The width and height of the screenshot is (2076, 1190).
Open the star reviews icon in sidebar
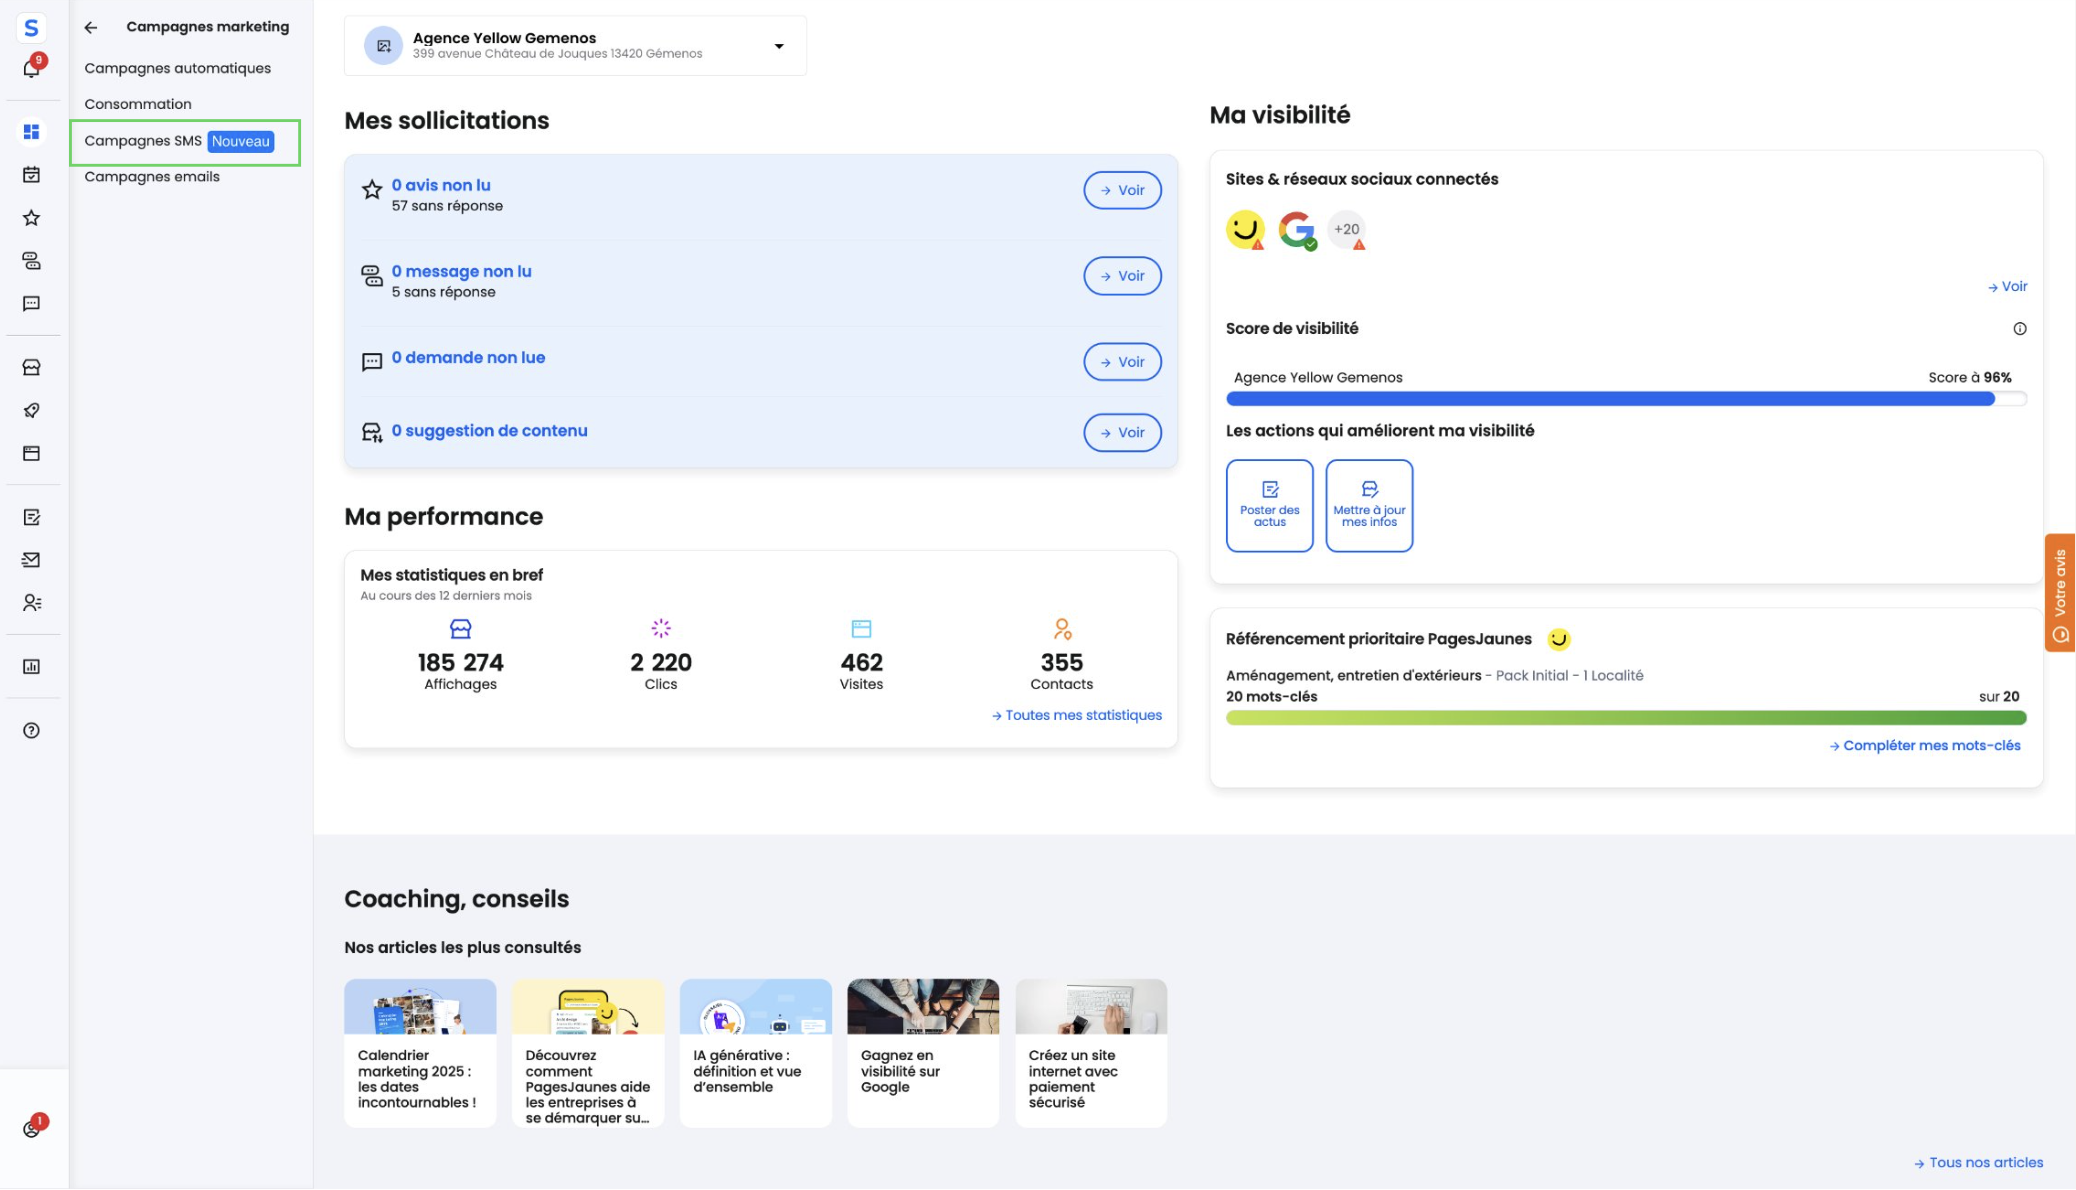tap(31, 218)
